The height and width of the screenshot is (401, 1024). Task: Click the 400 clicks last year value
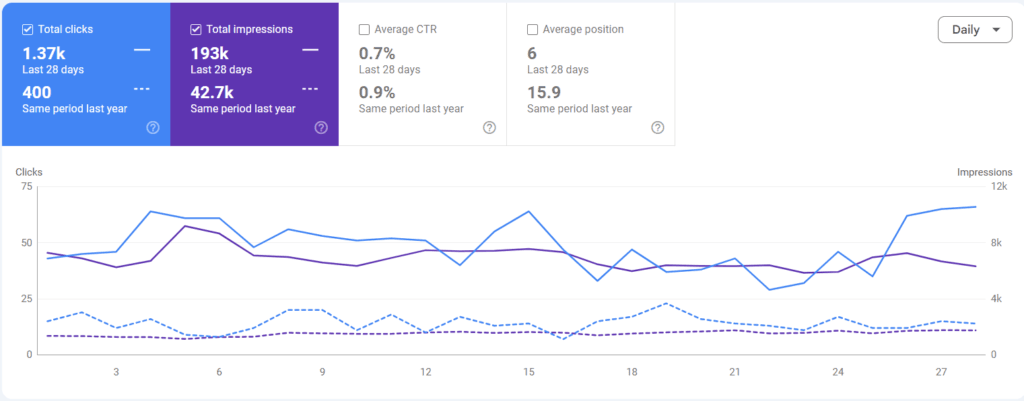(x=37, y=93)
